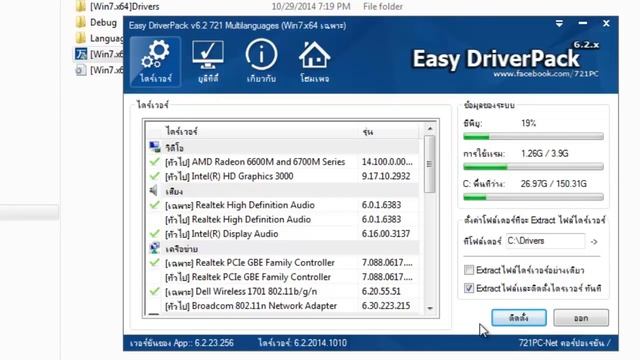Click the [Win7.x64]Drivers folder in Explorer
The image size is (640, 360).
pos(118,7)
